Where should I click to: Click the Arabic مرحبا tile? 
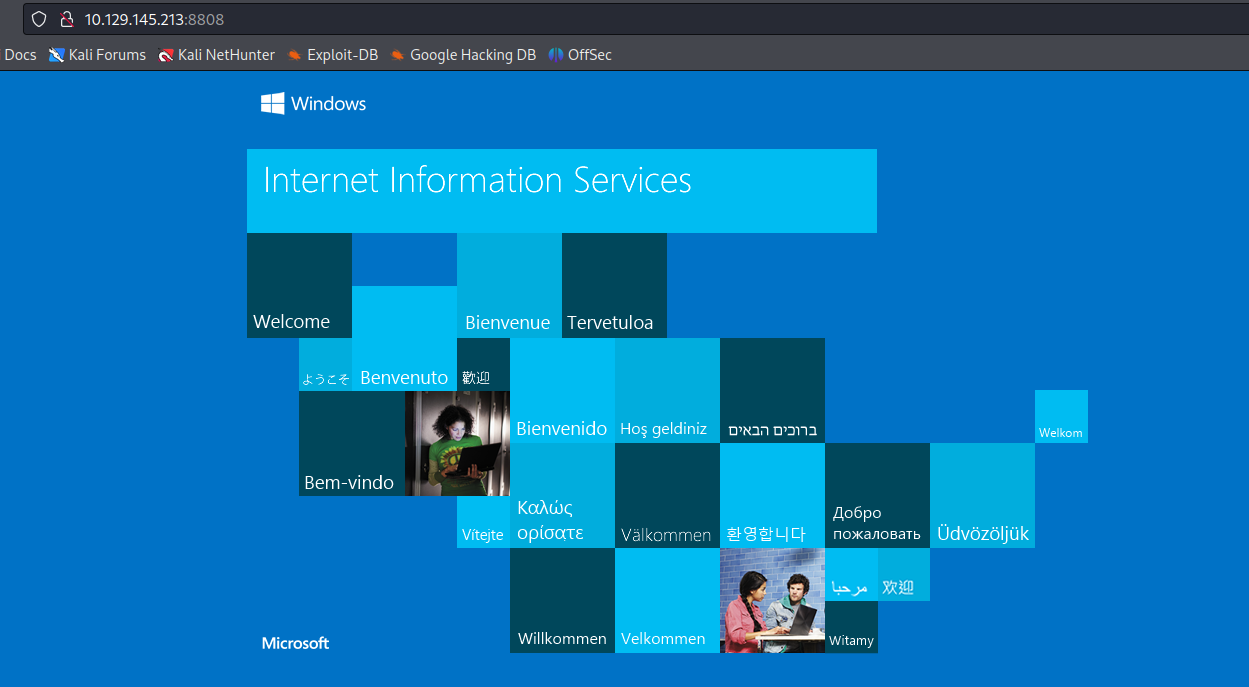click(851, 574)
